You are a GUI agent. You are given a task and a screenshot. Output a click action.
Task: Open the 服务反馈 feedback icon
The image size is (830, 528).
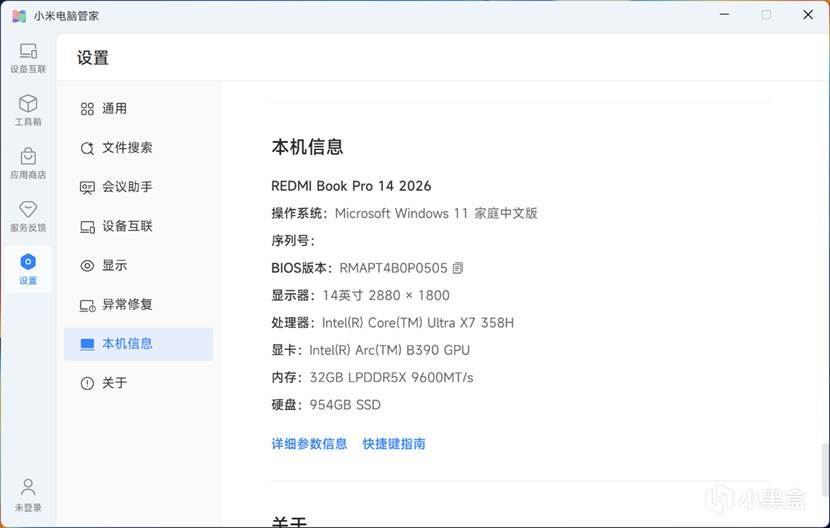(x=28, y=216)
